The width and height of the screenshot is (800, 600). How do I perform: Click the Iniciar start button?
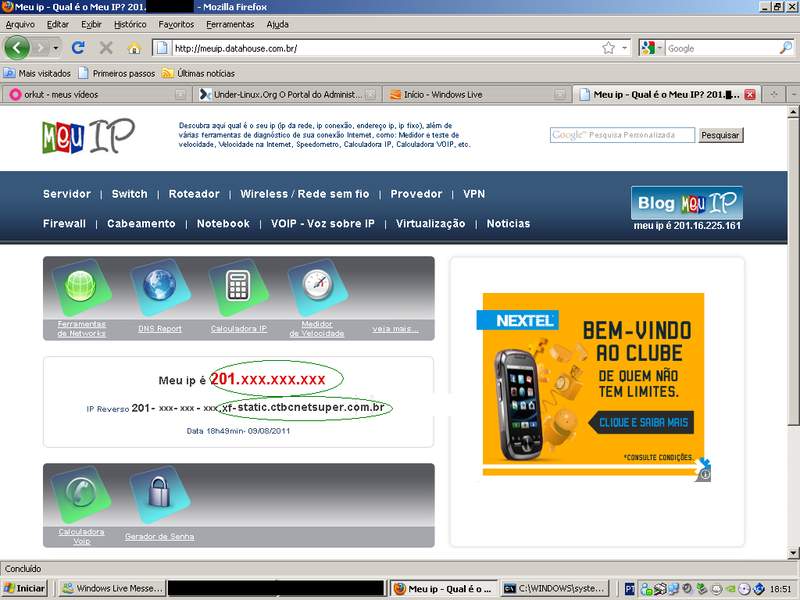coord(24,588)
